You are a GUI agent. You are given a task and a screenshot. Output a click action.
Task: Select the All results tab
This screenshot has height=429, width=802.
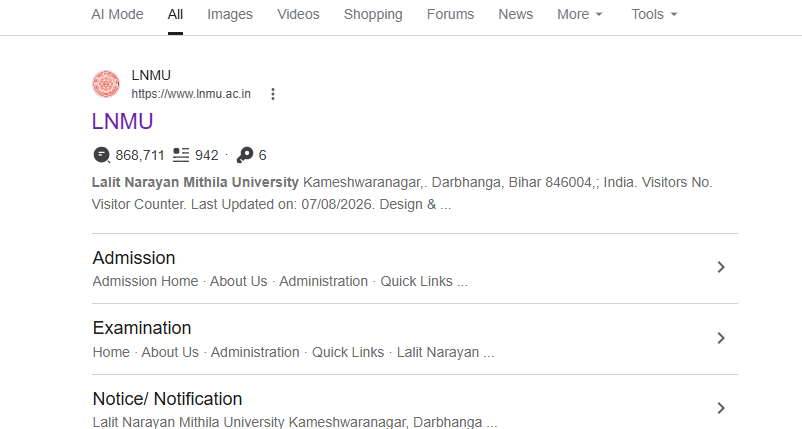coord(175,14)
